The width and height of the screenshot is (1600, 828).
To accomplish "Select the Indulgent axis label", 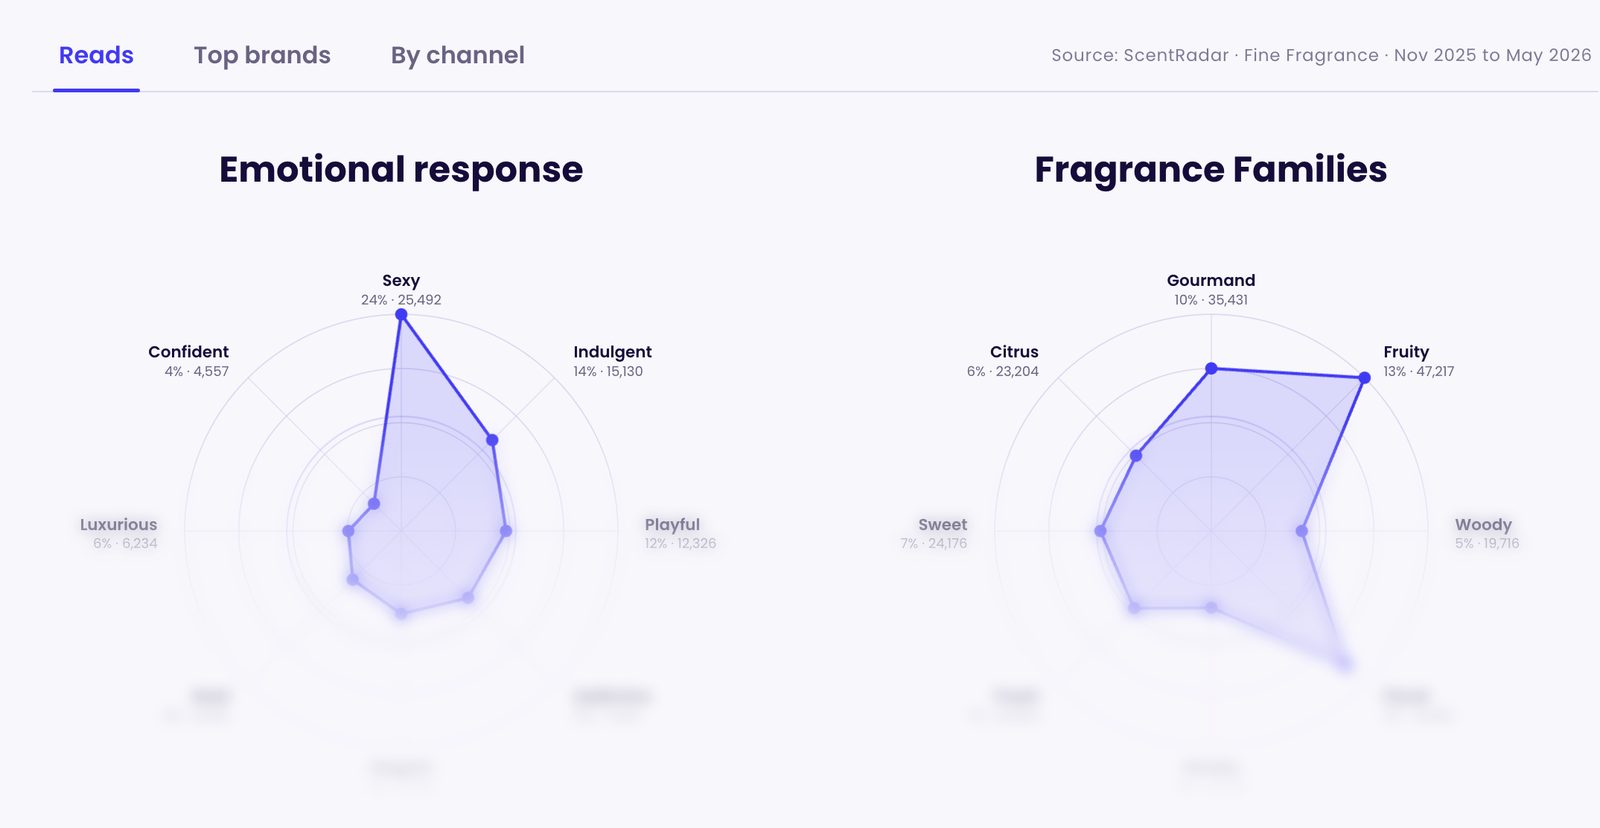I will (x=612, y=352).
